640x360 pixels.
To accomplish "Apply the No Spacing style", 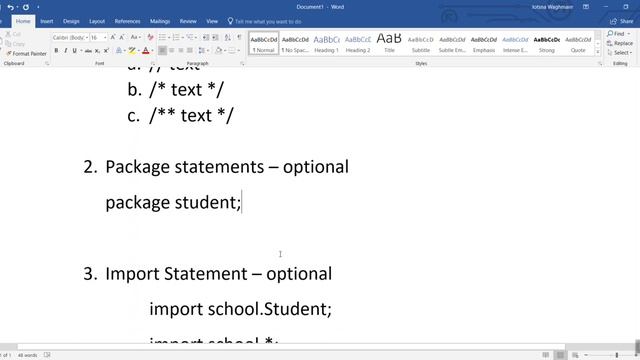I will click(295, 43).
